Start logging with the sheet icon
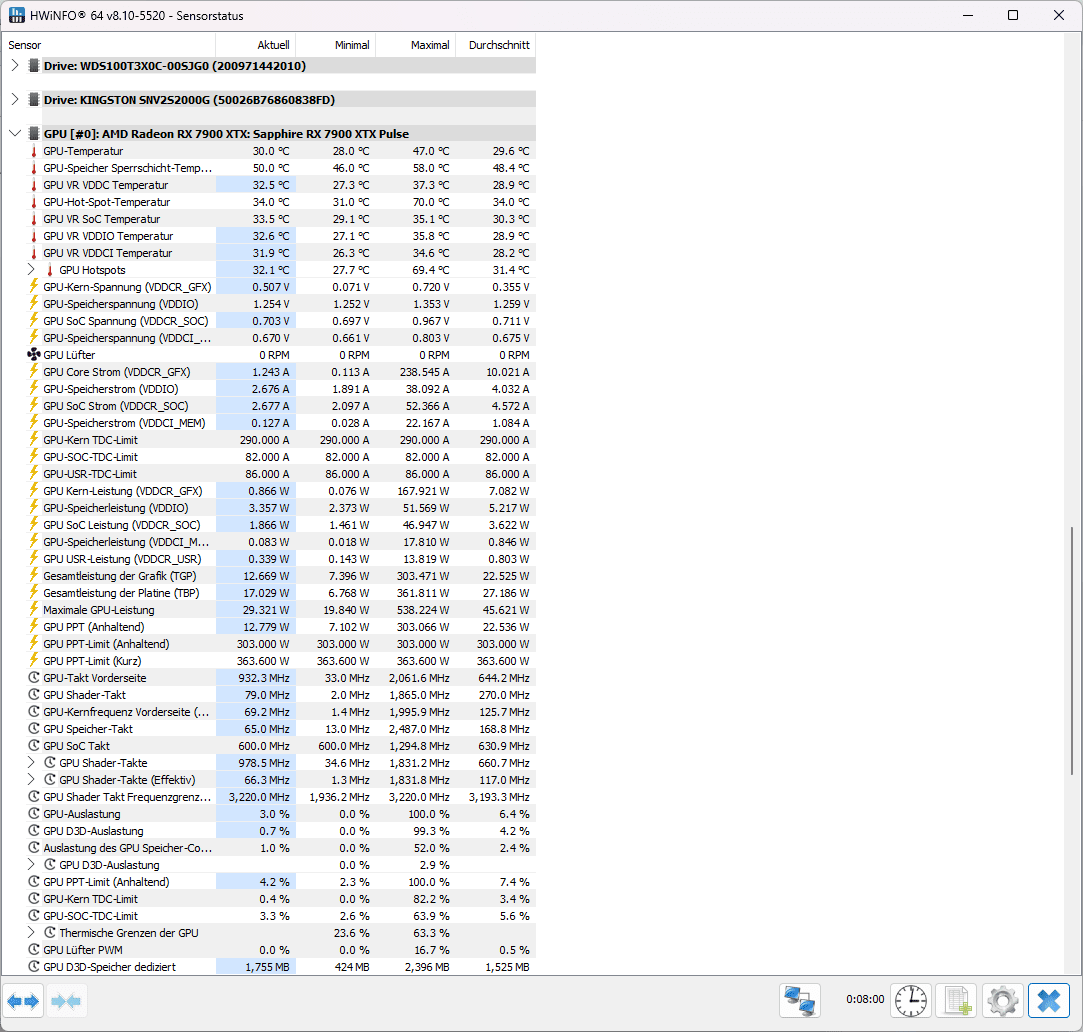The image size is (1083, 1032). (957, 1001)
